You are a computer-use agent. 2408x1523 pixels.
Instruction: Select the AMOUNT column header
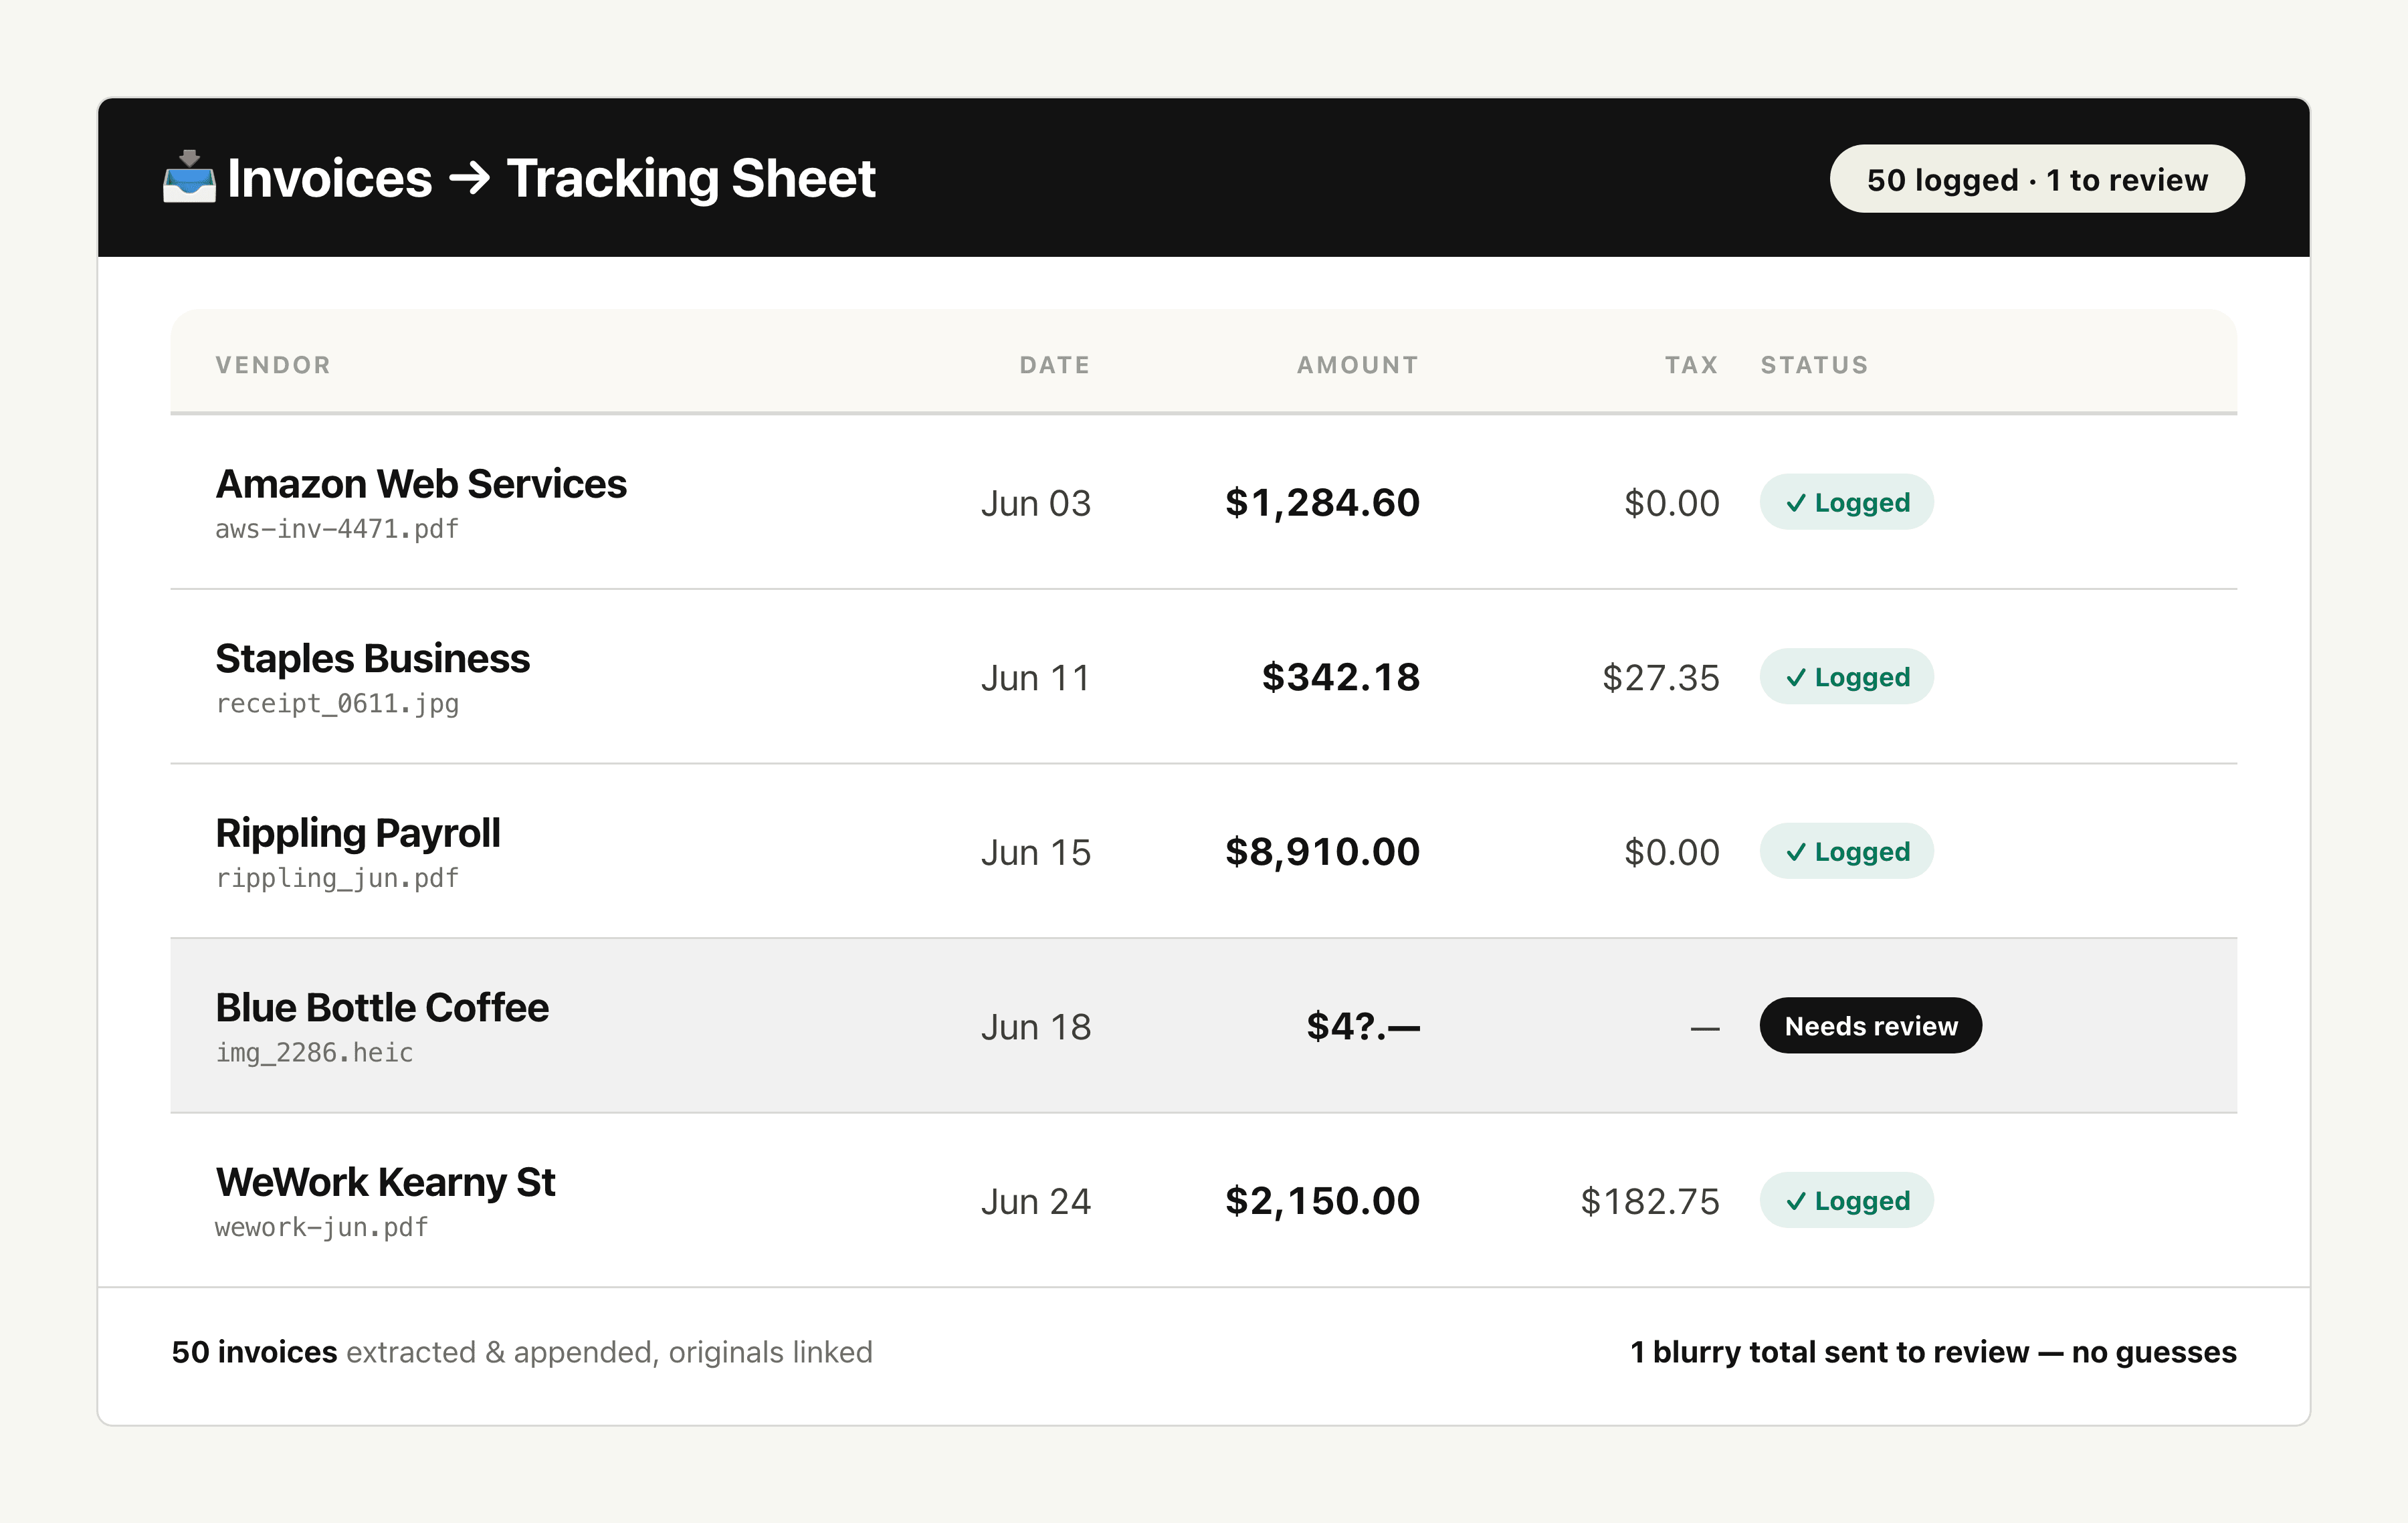[1358, 365]
